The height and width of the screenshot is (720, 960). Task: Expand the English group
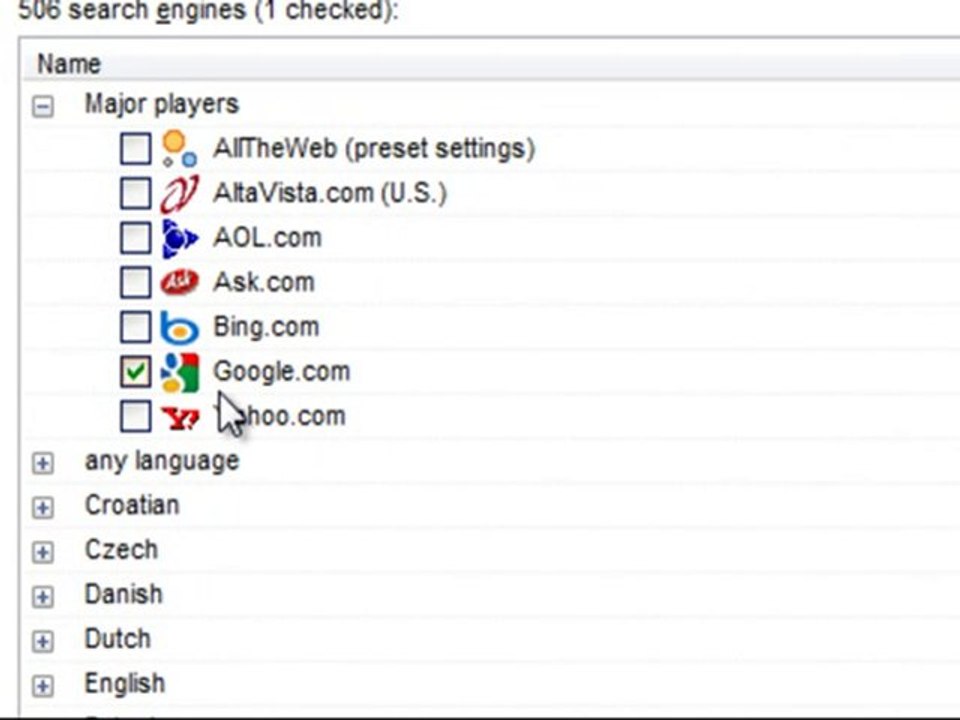click(43, 686)
